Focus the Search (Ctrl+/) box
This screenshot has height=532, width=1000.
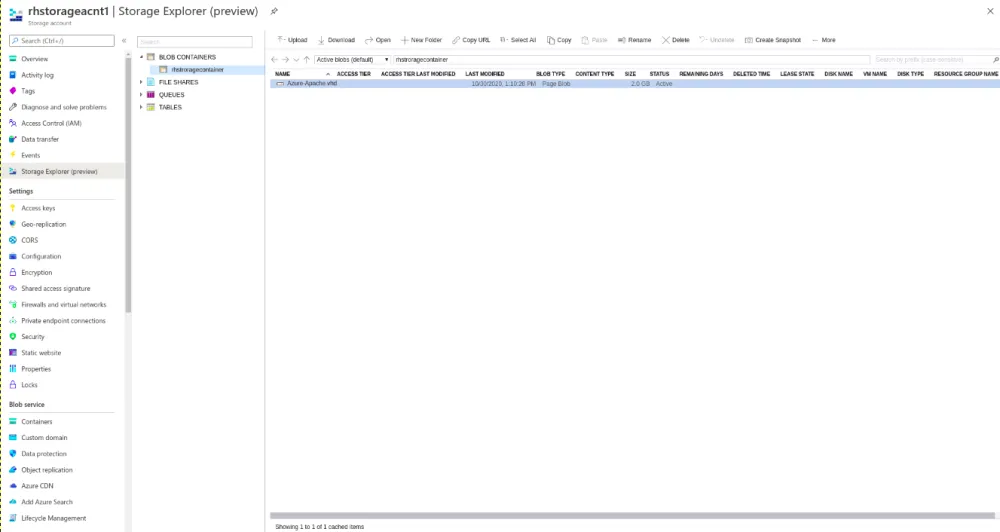pyautogui.click(x=62, y=41)
